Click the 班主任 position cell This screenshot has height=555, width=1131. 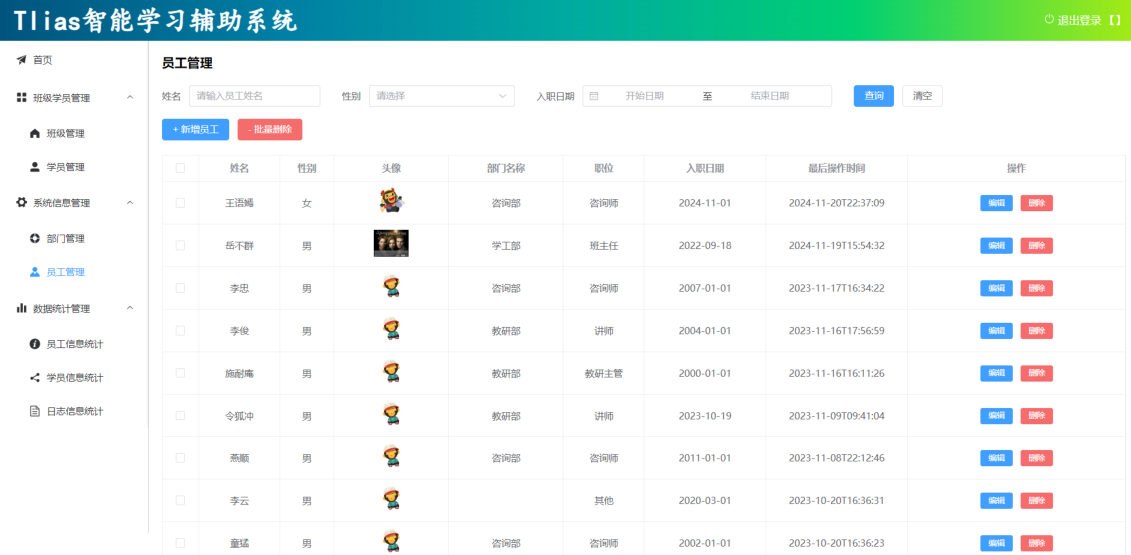pyautogui.click(x=604, y=245)
